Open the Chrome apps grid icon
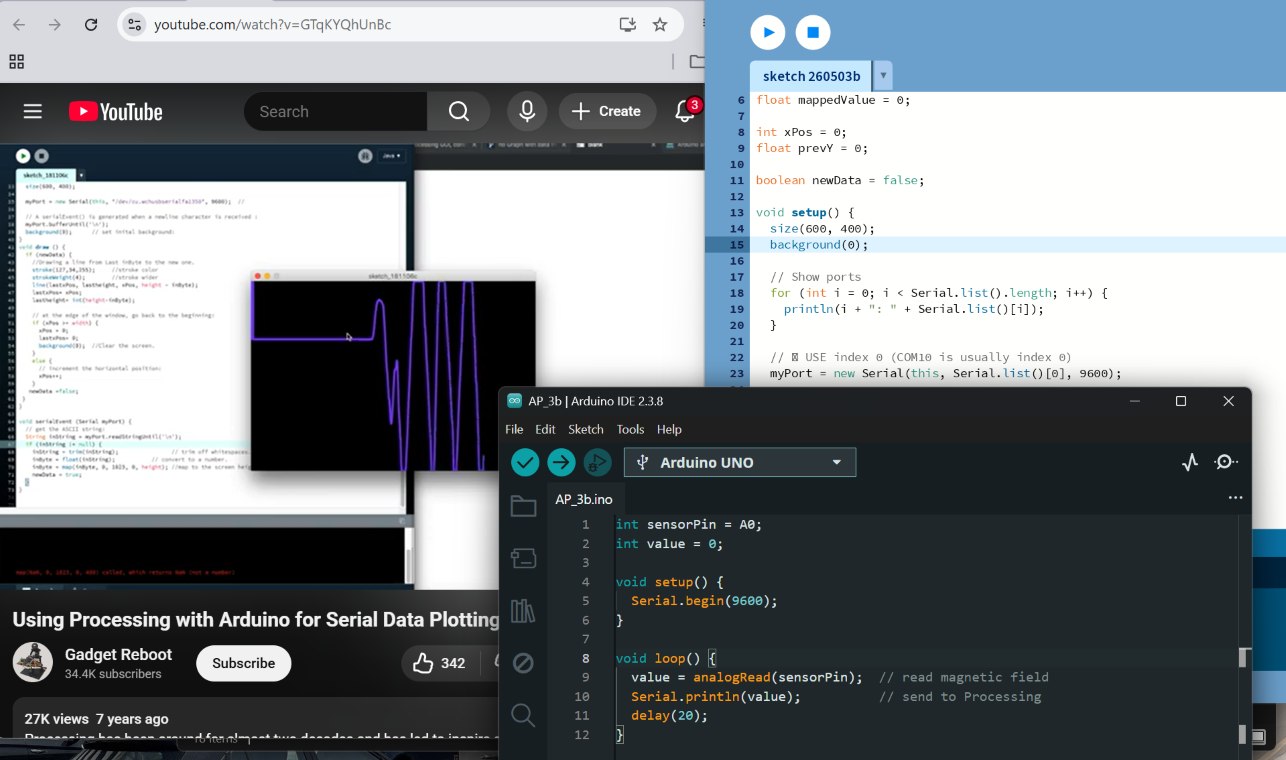Image resolution: width=1286 pixels, height=760 pixels. tap(16, 62)
